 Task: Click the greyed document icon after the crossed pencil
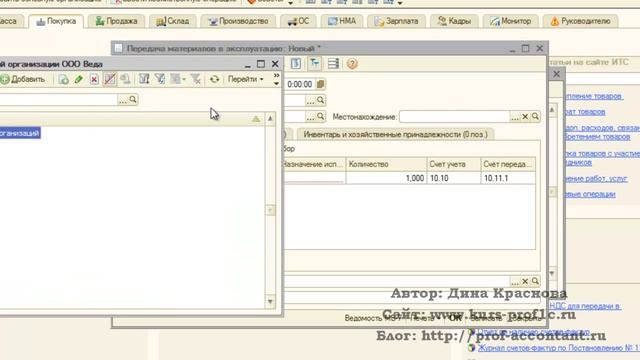pyautogui.click(x=125, y=79)
